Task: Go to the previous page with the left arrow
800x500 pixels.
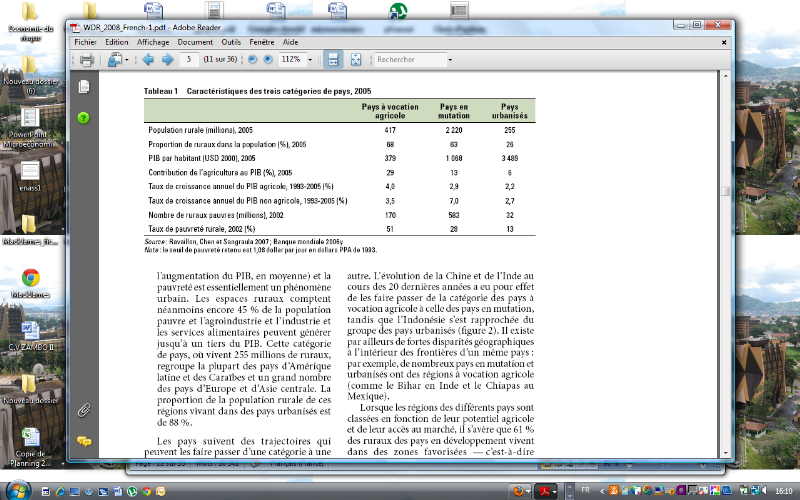Action: [x=148, y=60]
